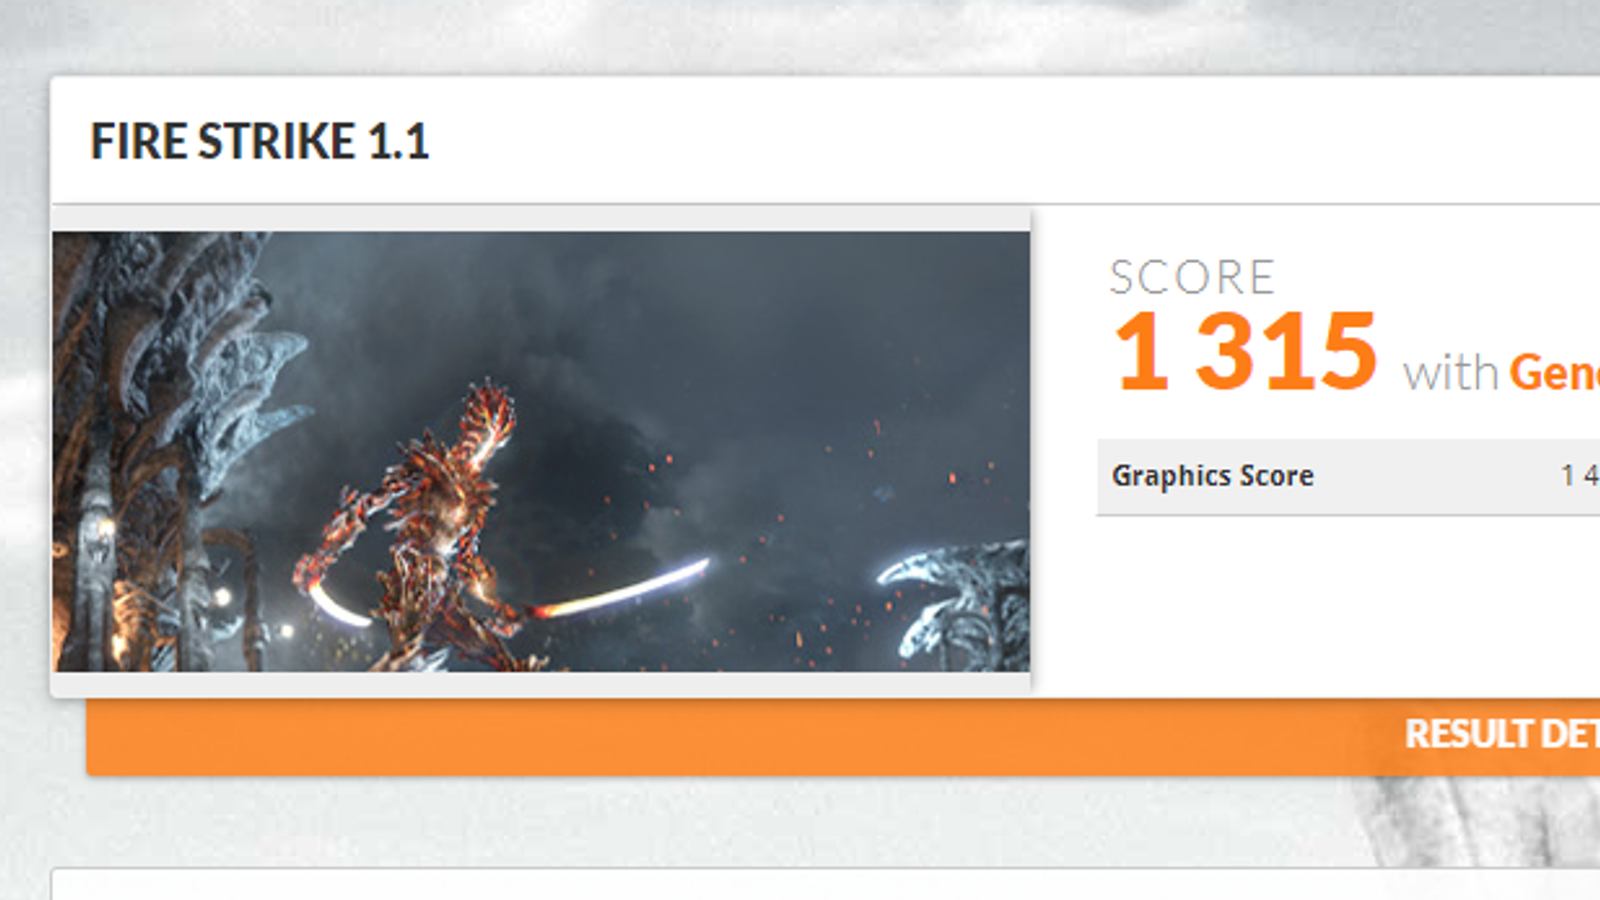Select the Graphics Score row label
Image resolution: width=1600 pixels, height=900 pixels.
click(x=1213, y=477)
